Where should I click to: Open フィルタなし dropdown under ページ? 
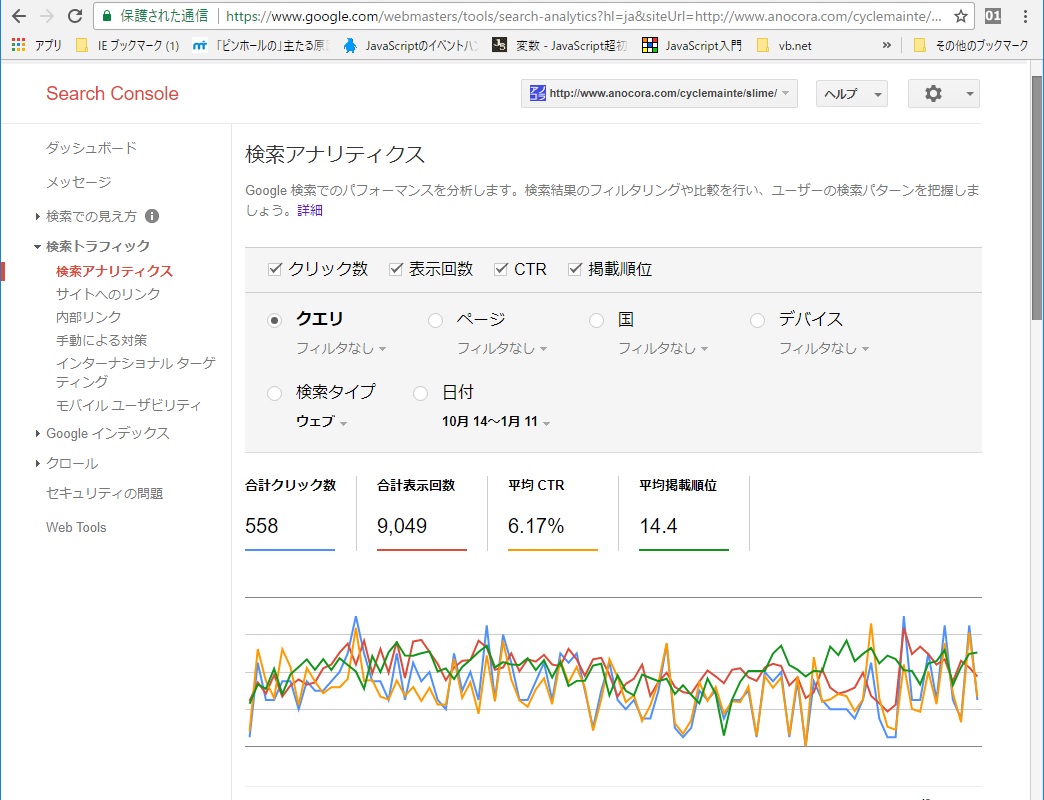[502, 348]
